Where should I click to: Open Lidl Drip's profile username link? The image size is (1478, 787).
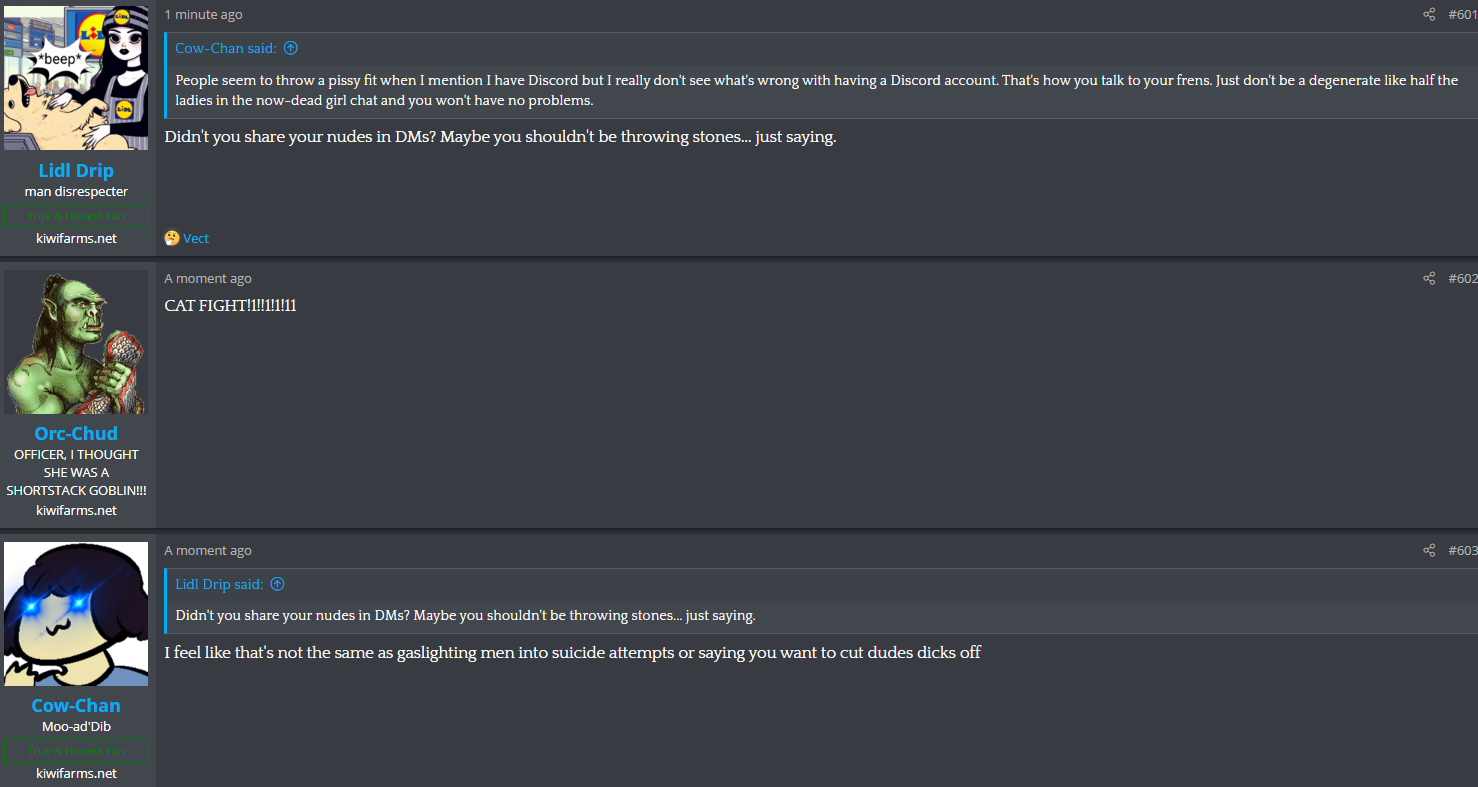tap(76, 170)
